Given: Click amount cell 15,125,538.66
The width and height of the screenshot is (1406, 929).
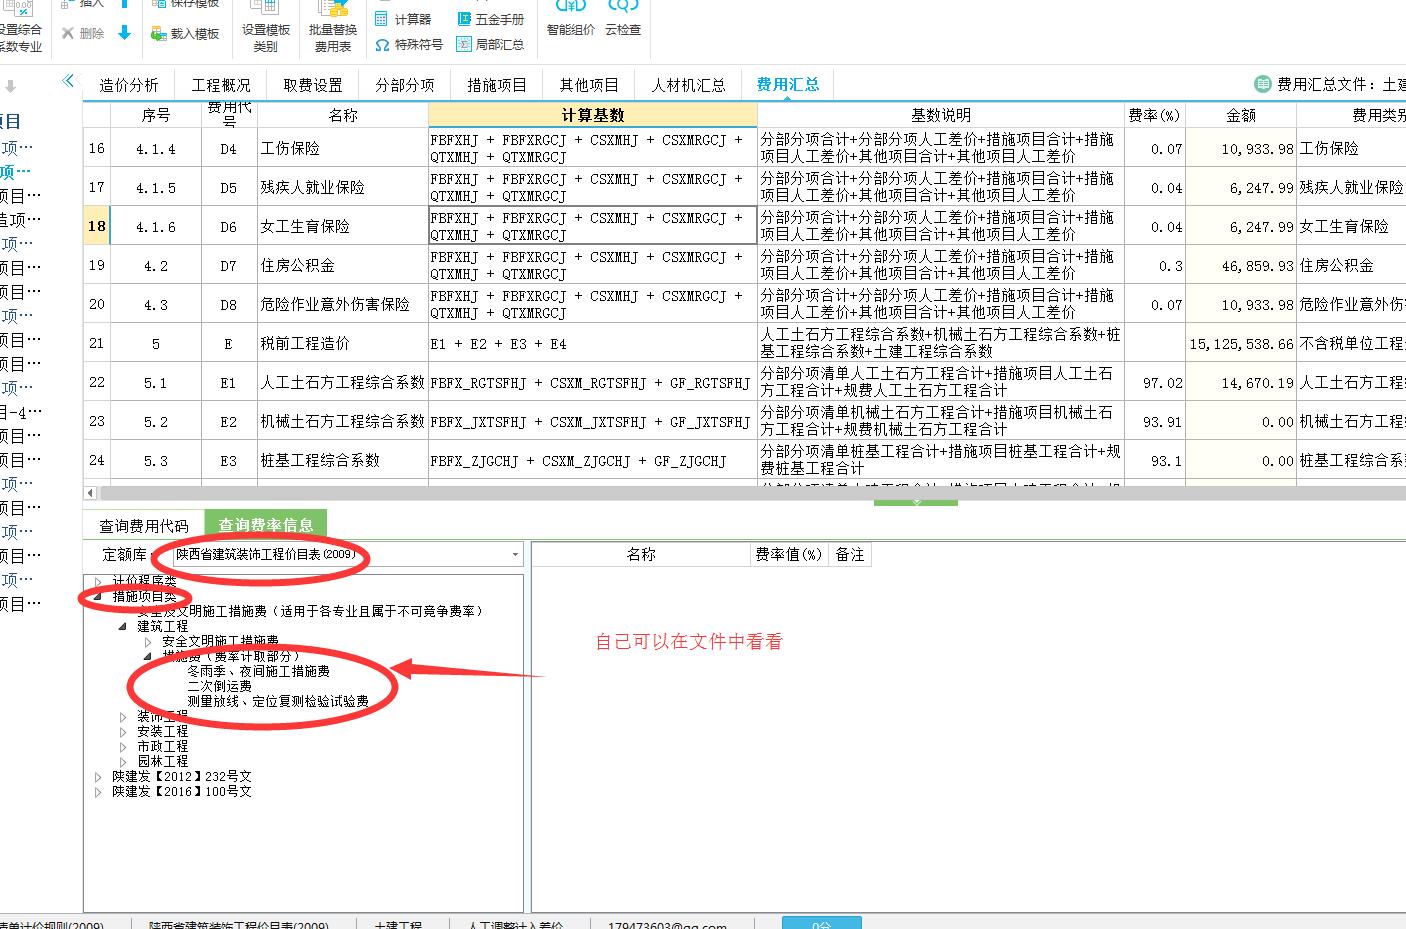Looking at the screenshot, I should pyautogui.click(x=1240, y=343).
